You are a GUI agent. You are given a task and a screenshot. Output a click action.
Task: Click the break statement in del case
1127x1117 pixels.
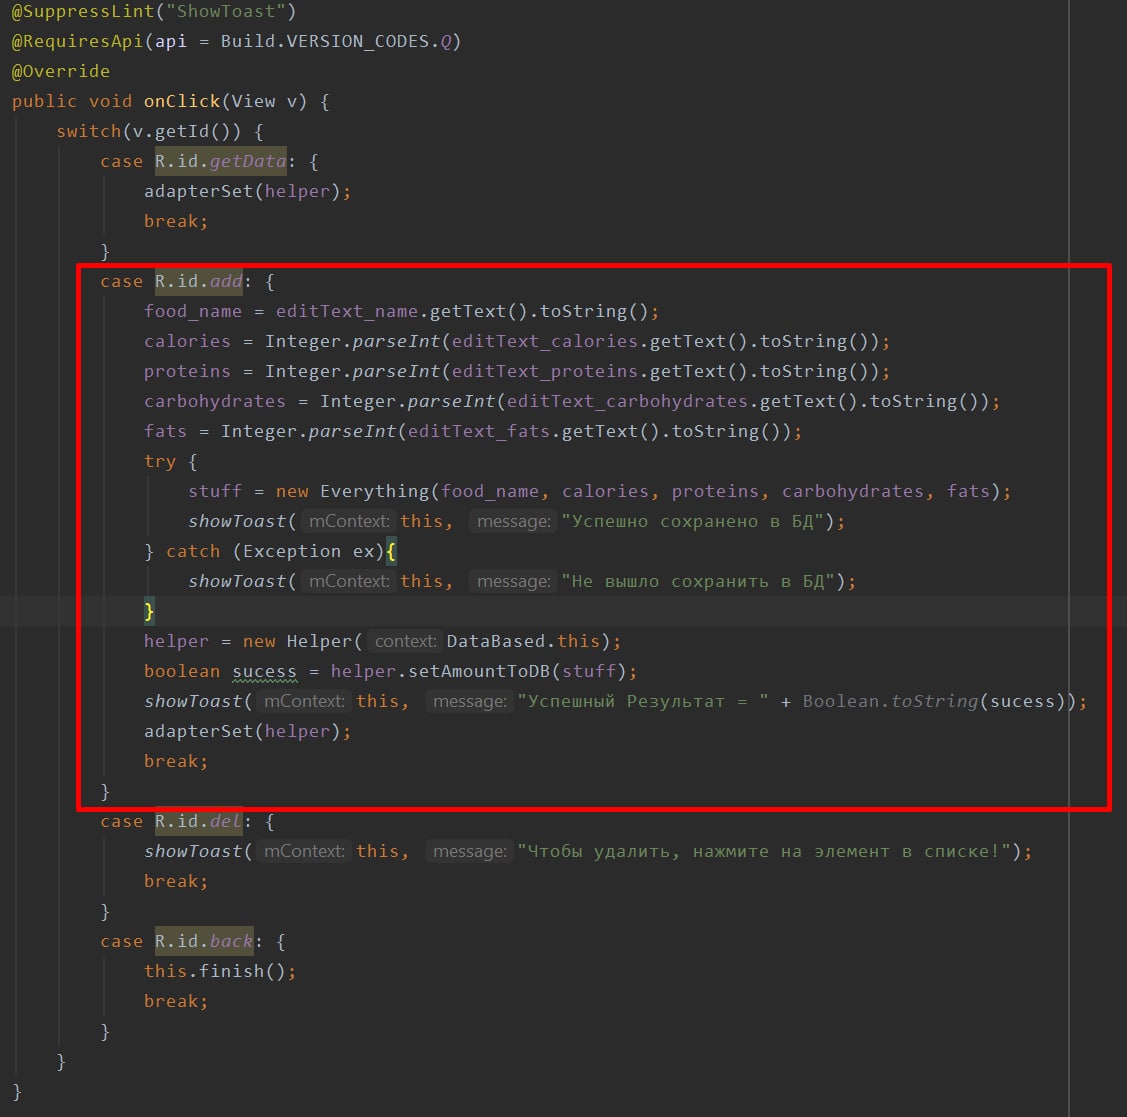click(x=176, y=882)
